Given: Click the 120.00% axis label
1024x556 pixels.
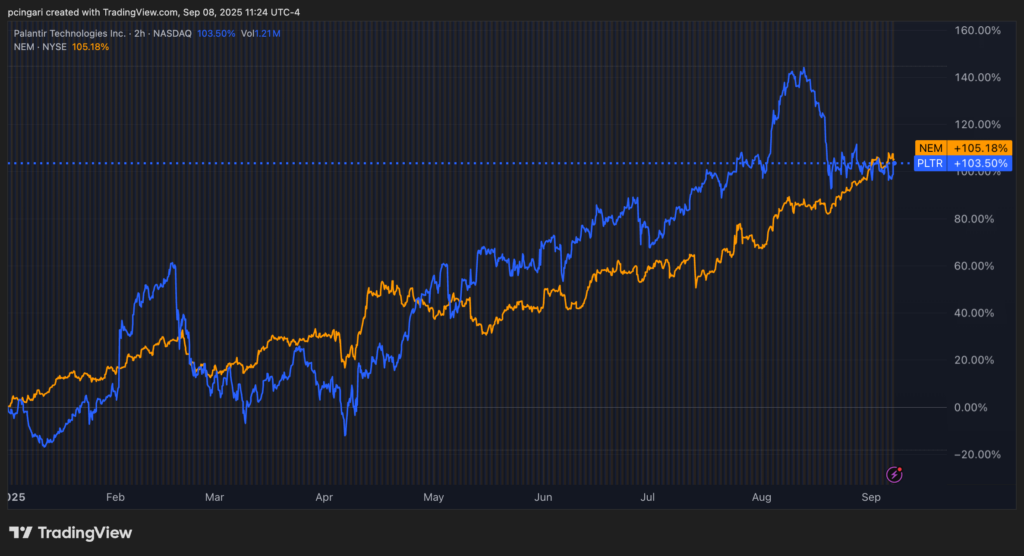Looking at the screenshot, I should point(977,124).
